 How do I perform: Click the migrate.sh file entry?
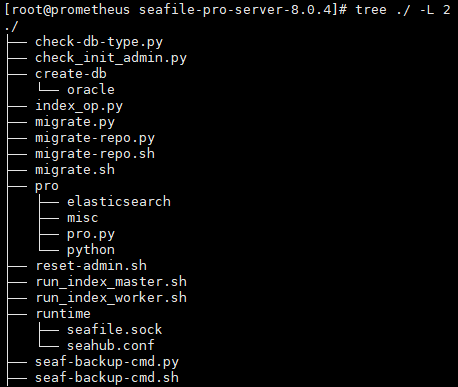pyautogui.click(x=75, y=170)
